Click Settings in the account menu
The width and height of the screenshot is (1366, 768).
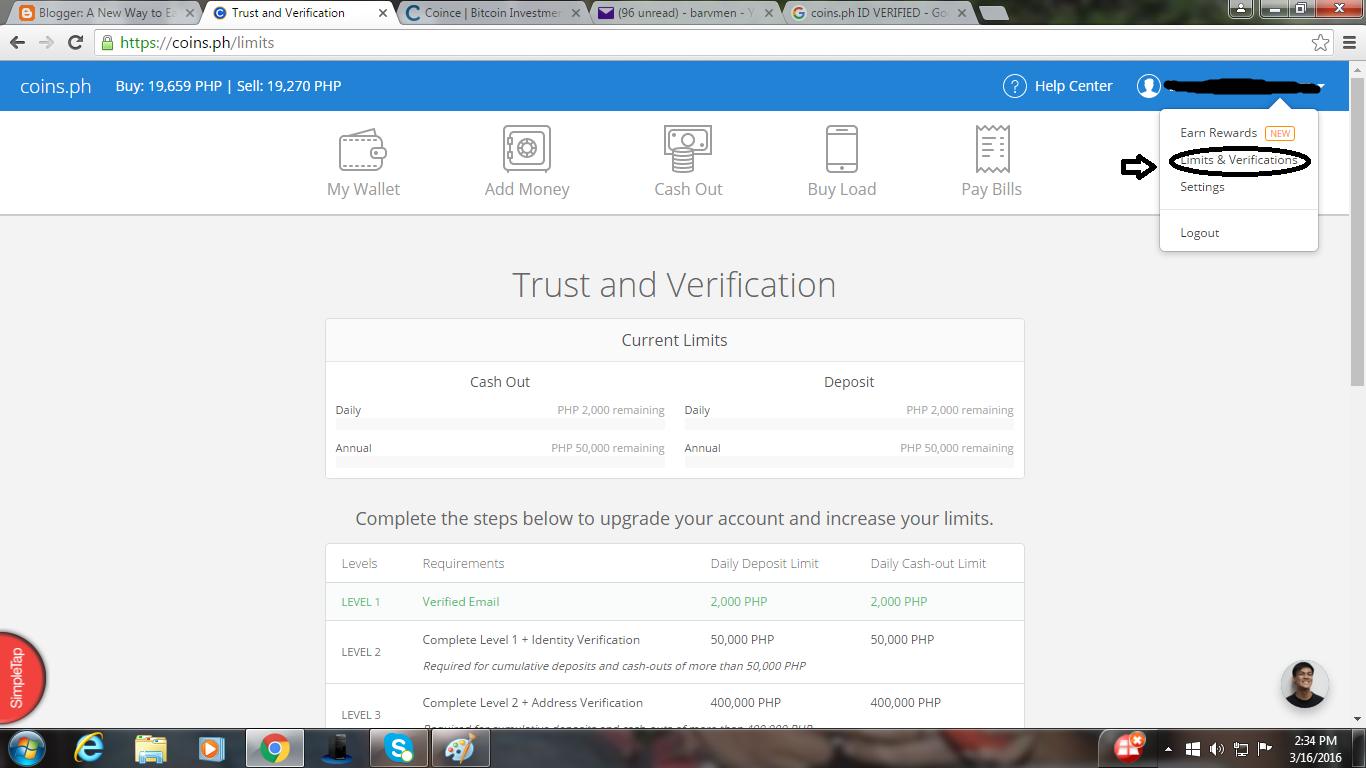coord(1201,186)
